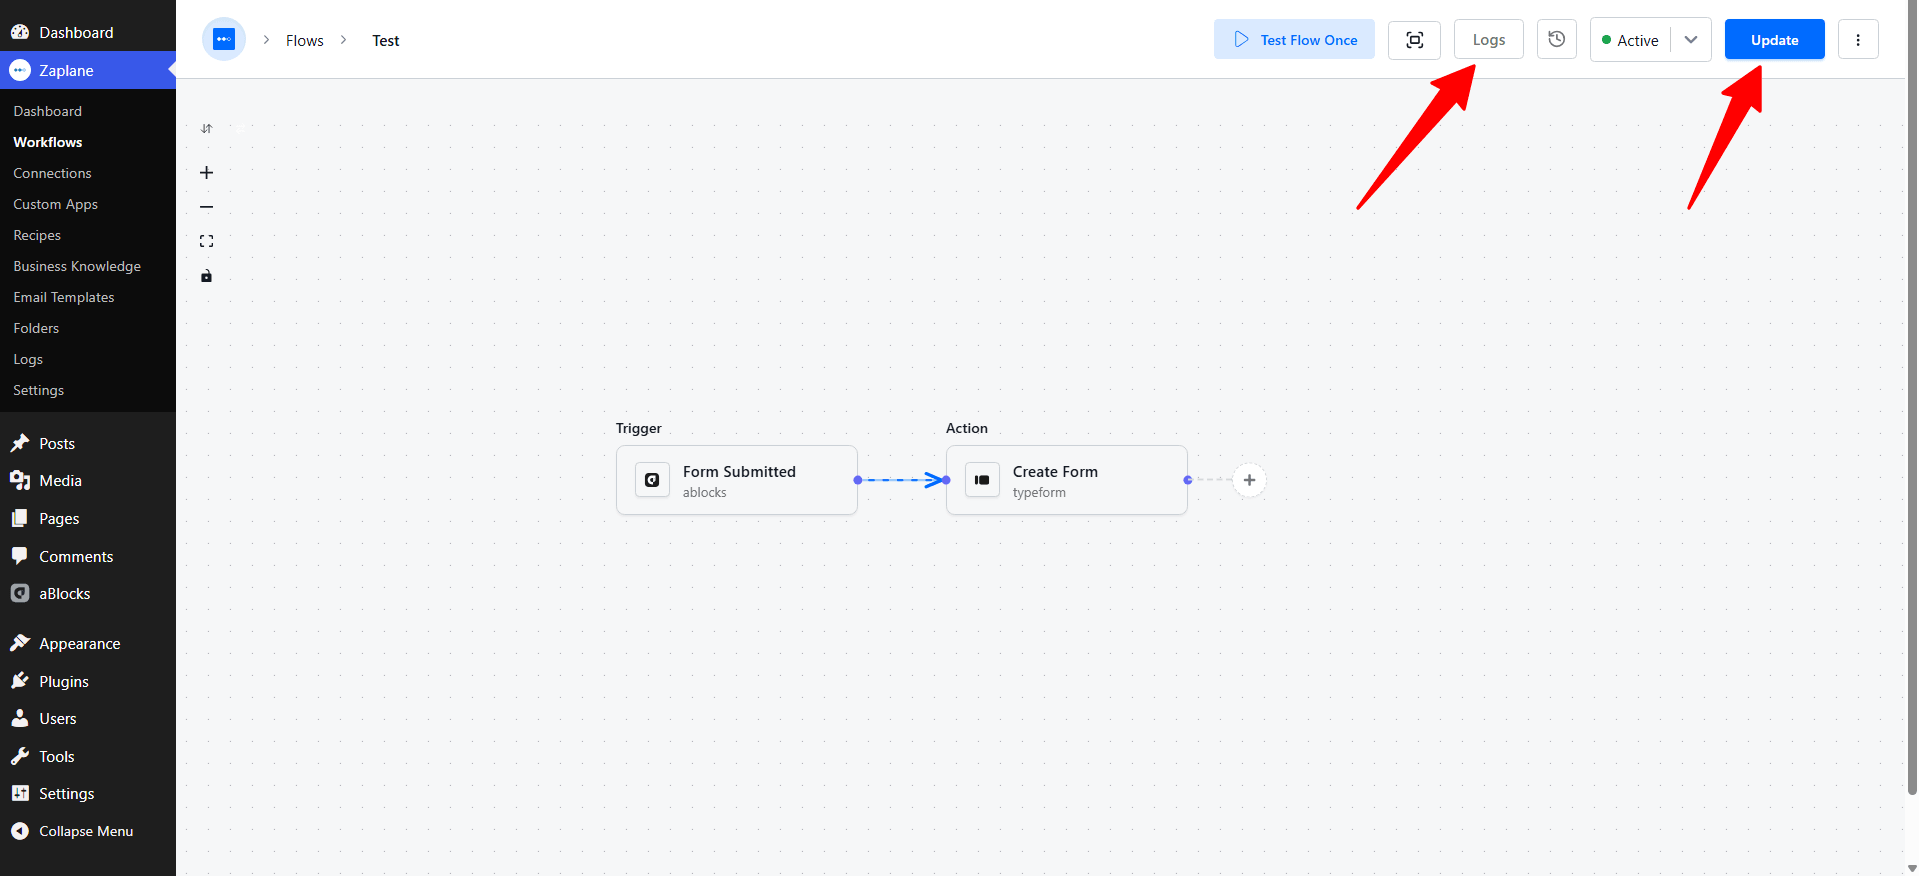Select the Form Submitted trigger node
This screenshot has width=1919, height=876.
(737, 480)
